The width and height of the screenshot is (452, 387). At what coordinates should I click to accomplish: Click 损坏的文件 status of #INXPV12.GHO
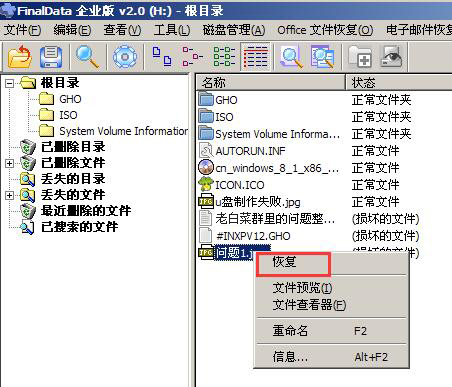pyautogui.click(x=385, y=236)
